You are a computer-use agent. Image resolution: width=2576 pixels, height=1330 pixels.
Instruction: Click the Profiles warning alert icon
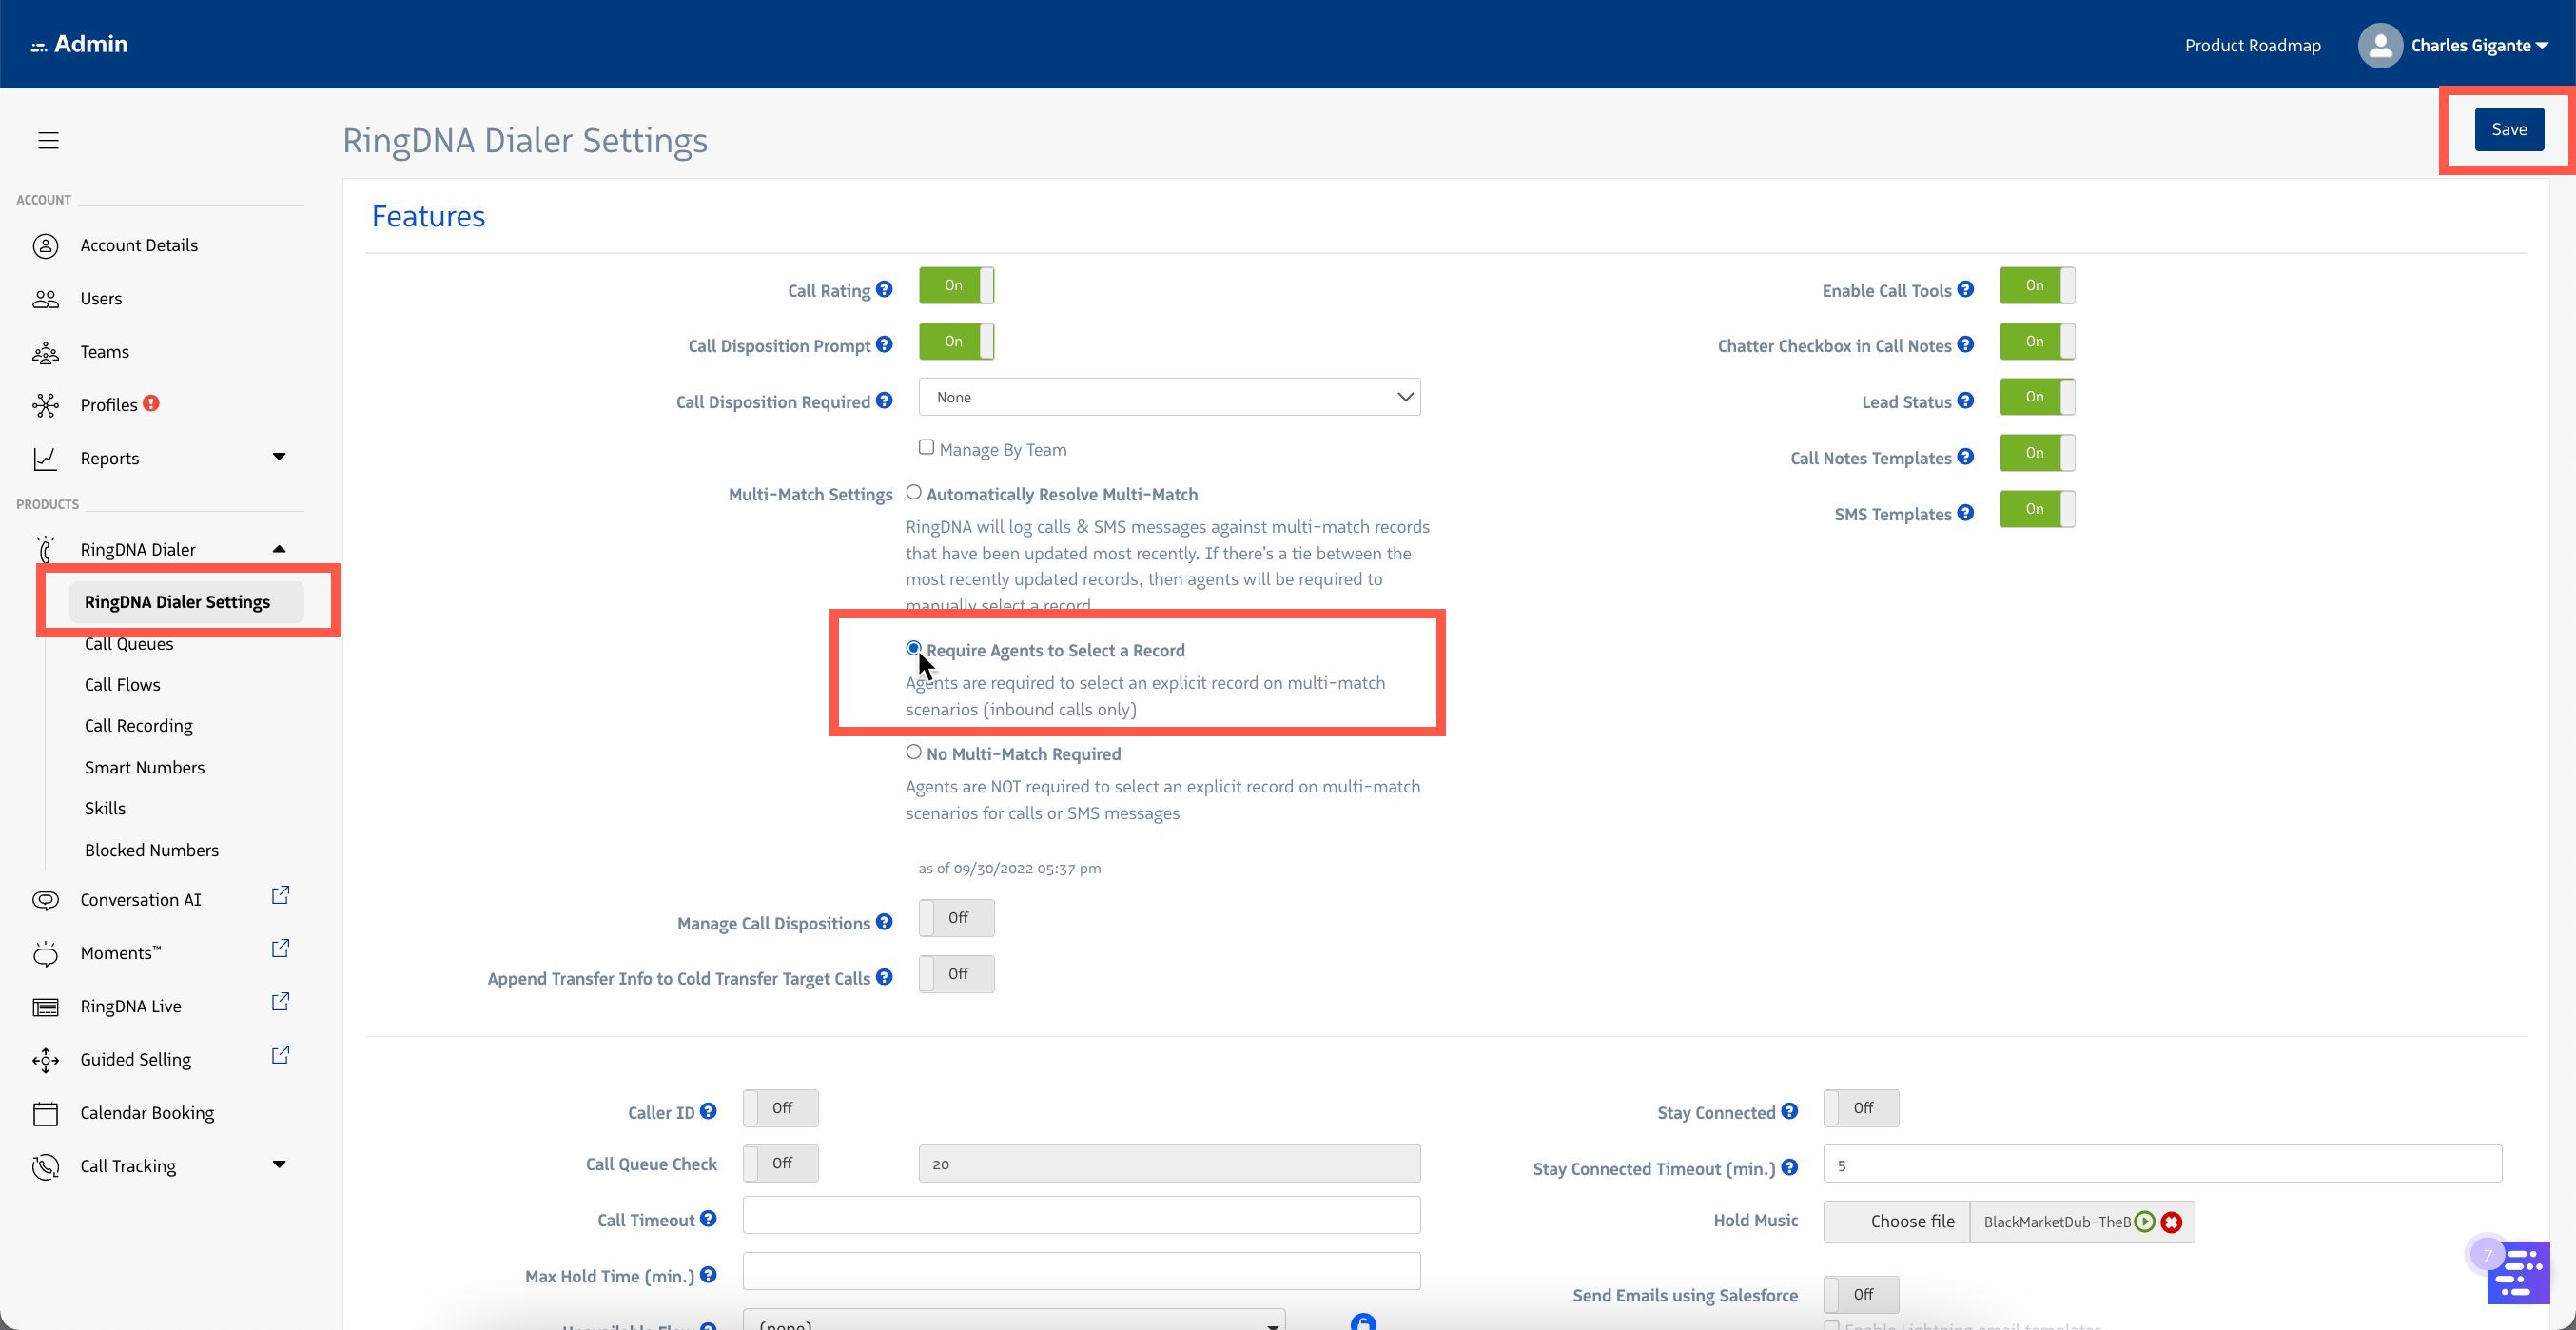[151, 403]
